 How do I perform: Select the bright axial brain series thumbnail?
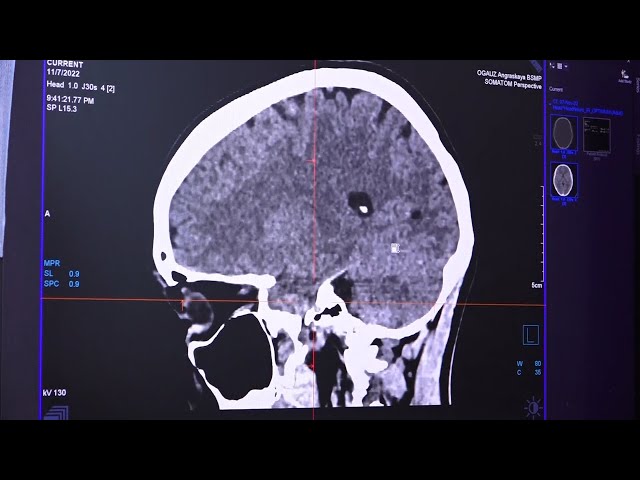[x=564, y=180]
